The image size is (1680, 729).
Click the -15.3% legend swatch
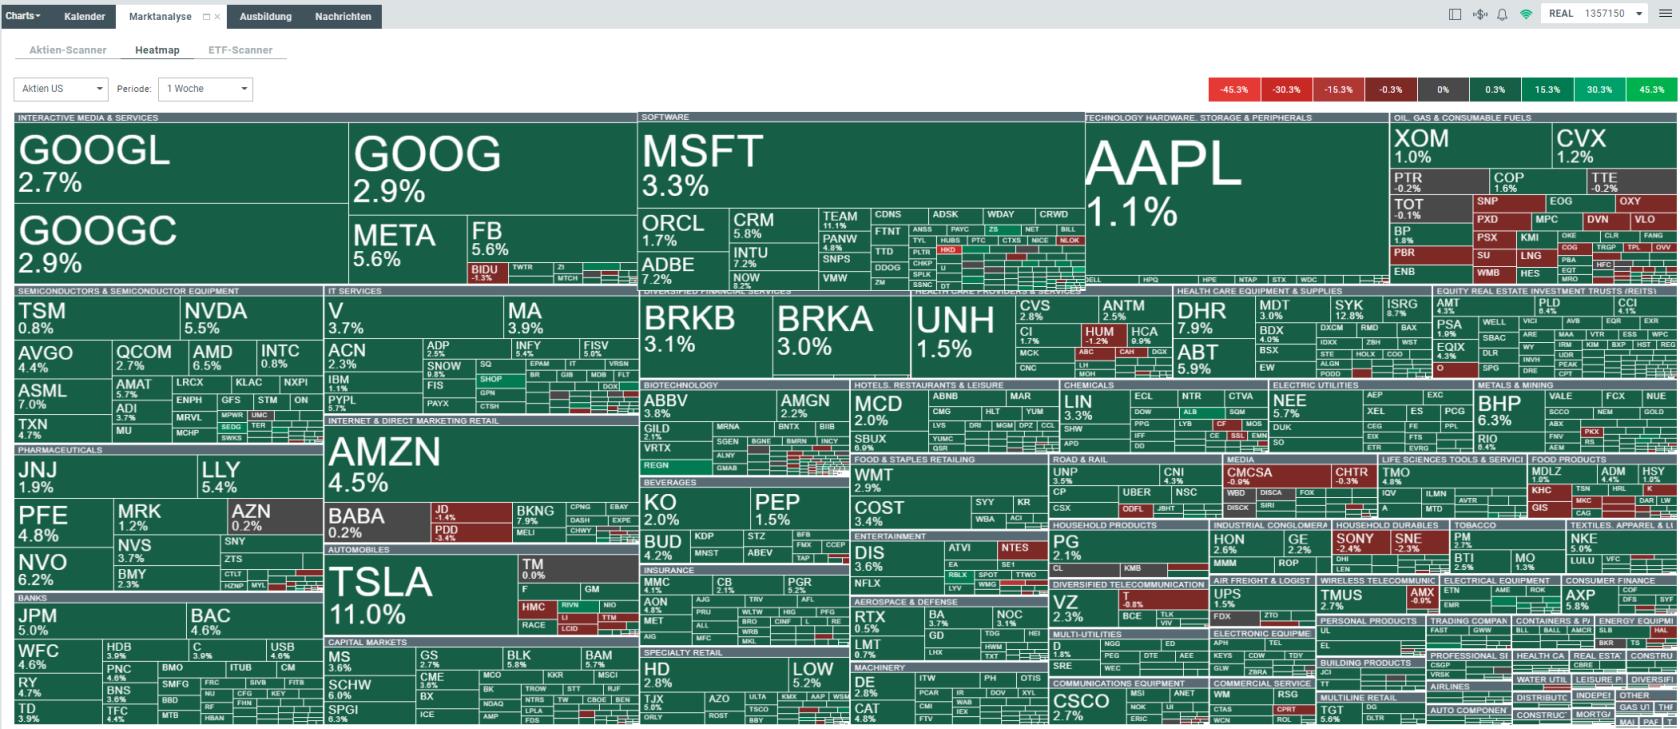pyautogui.click(x=1339, y=89)
